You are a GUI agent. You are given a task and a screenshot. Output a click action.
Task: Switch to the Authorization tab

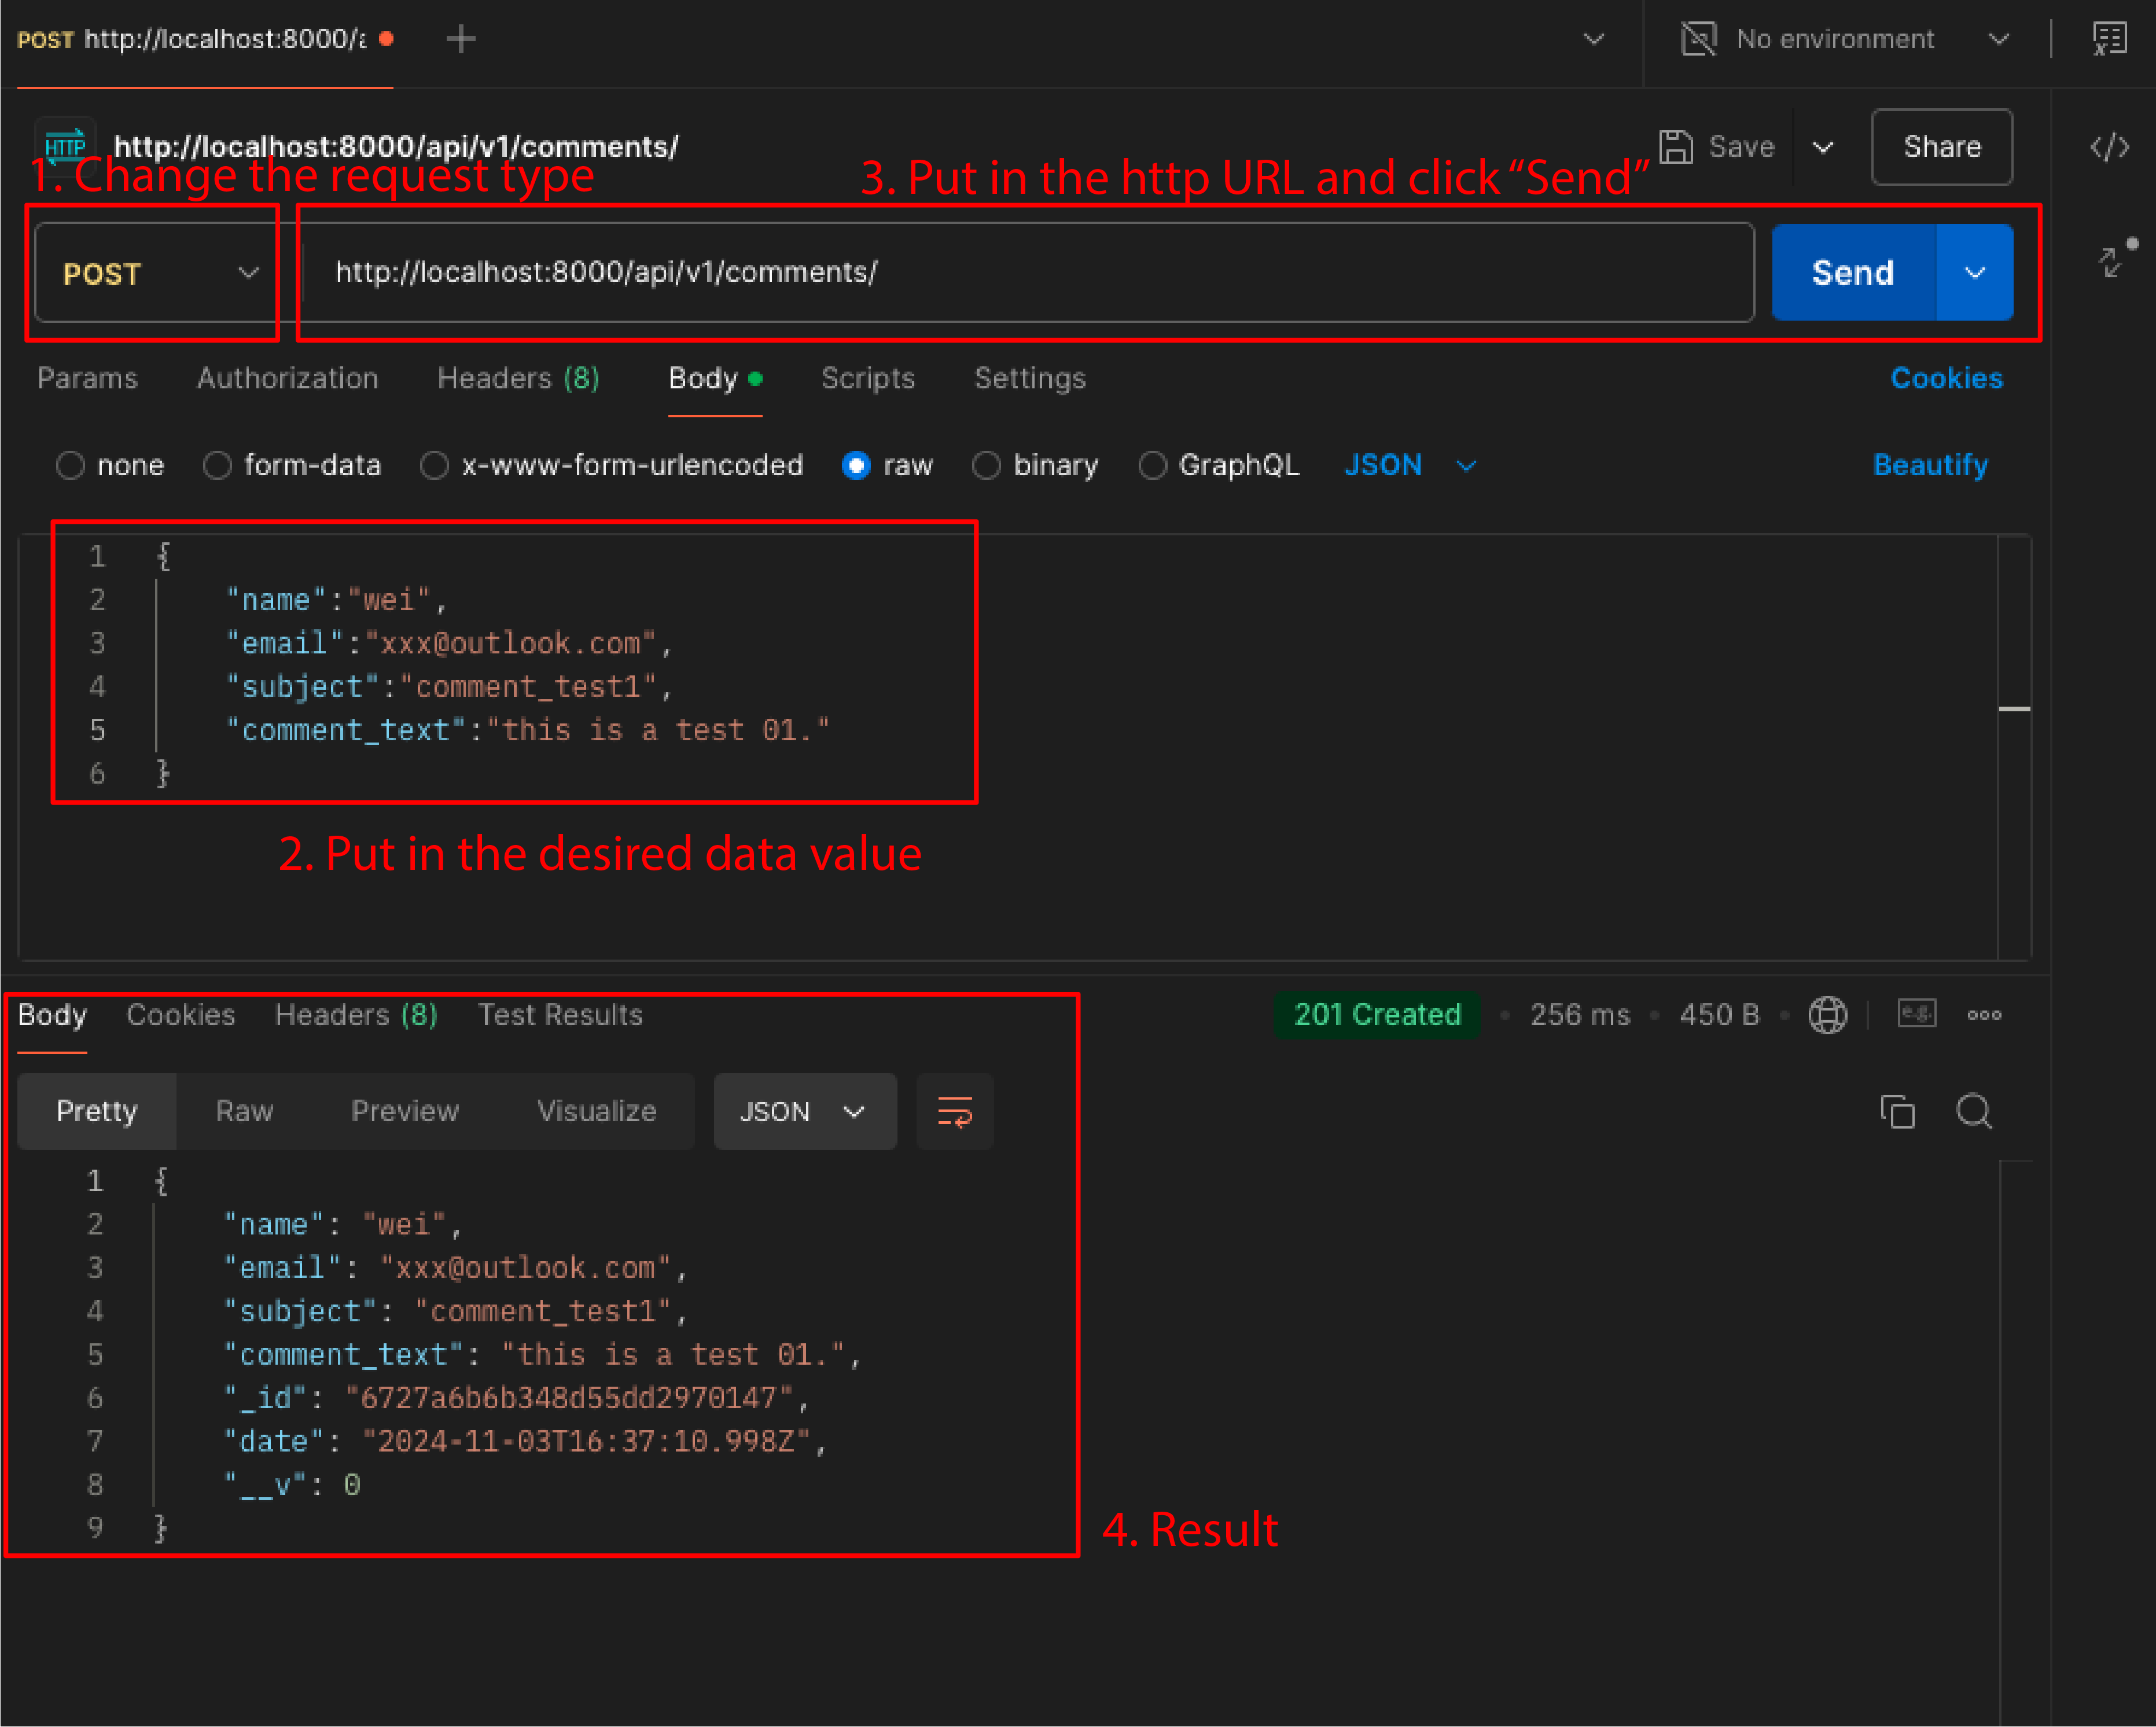[x=287, y=377]
